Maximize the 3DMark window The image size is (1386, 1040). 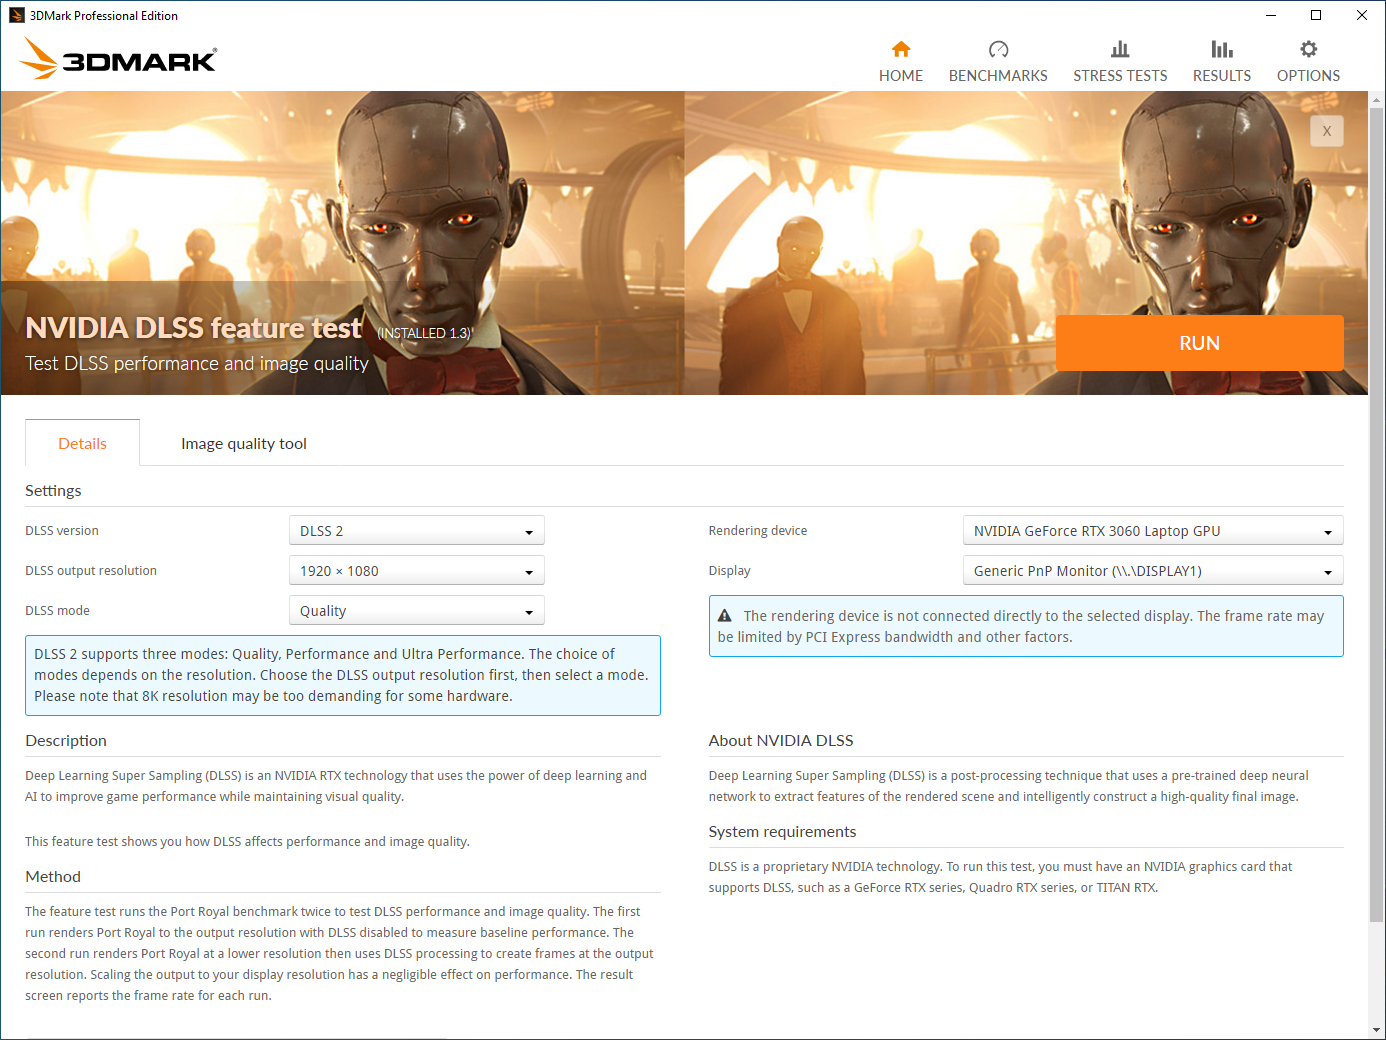(1316, 15)
